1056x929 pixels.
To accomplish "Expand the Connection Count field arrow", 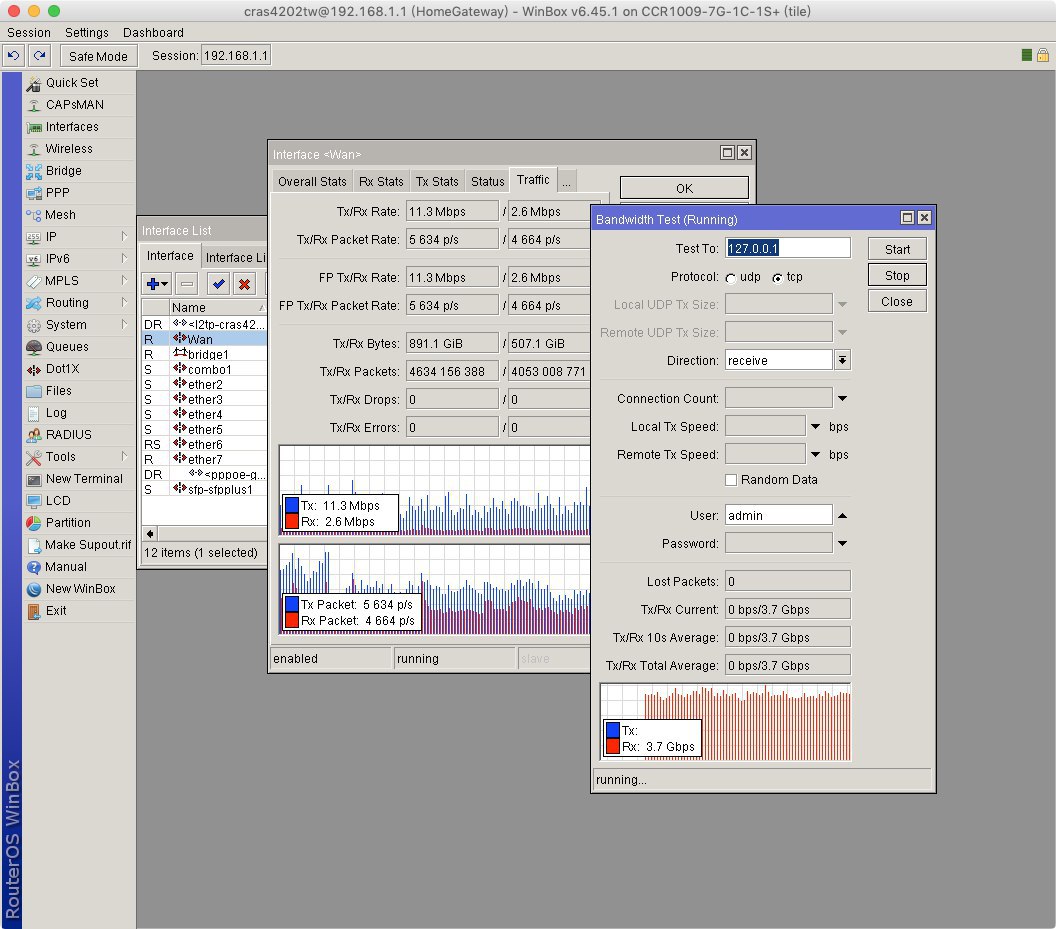I will click(x=843, y=399).
